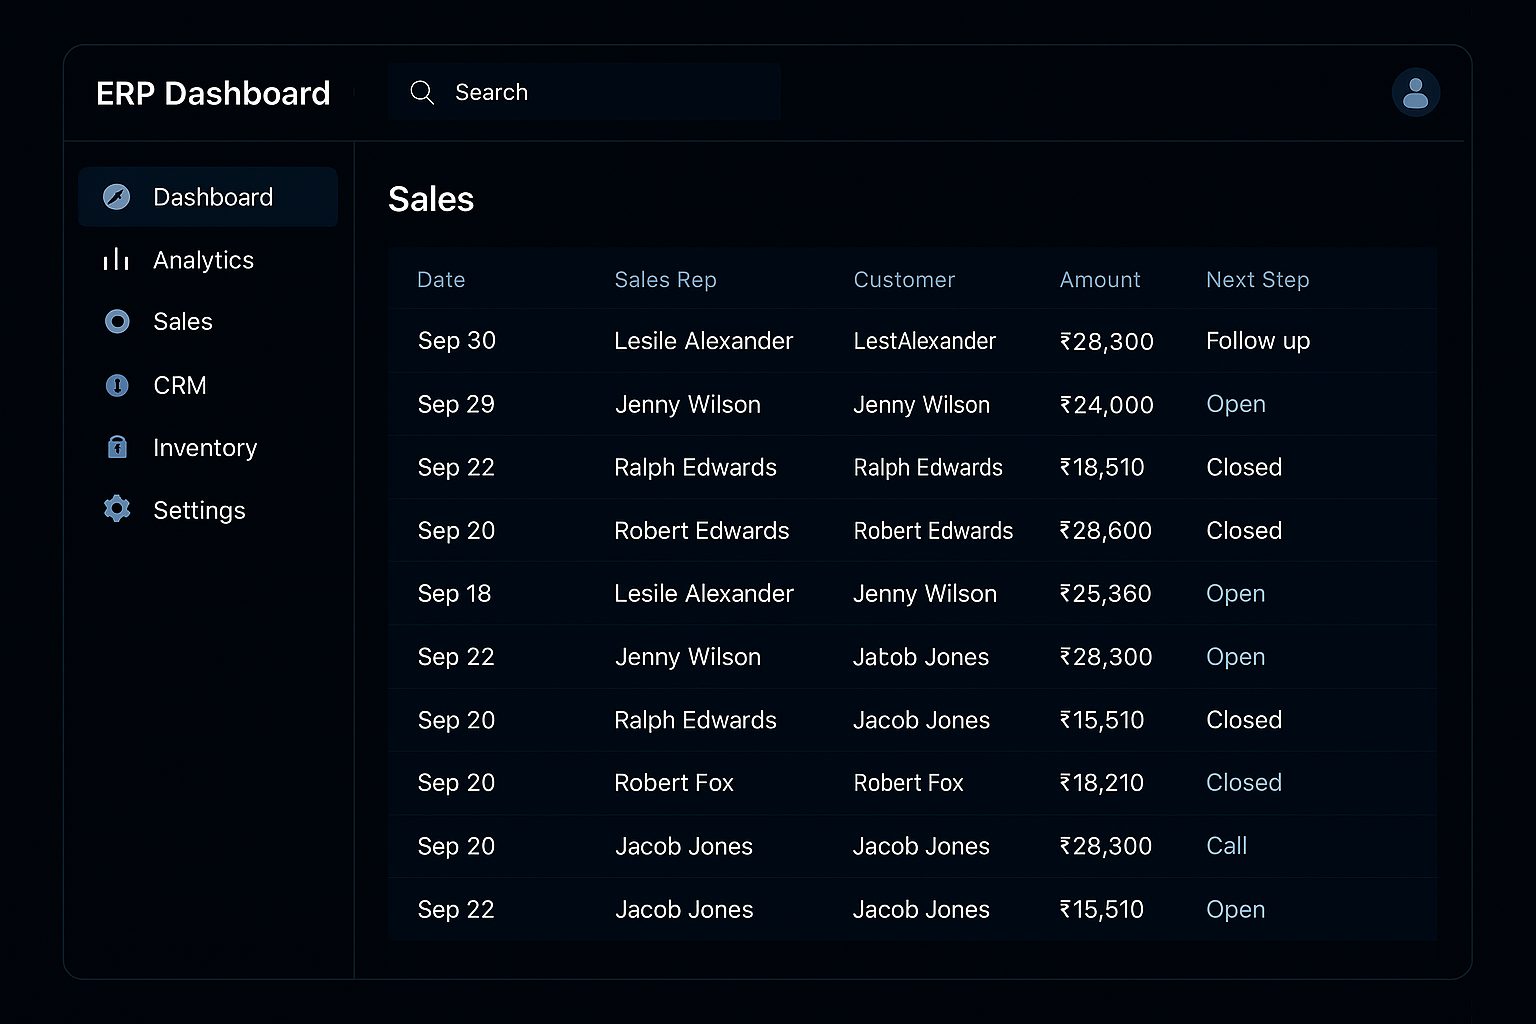The height and width of the screenshot is (1024, 1536).
Task: Click the Call next step link
Action: (1226, 846)
